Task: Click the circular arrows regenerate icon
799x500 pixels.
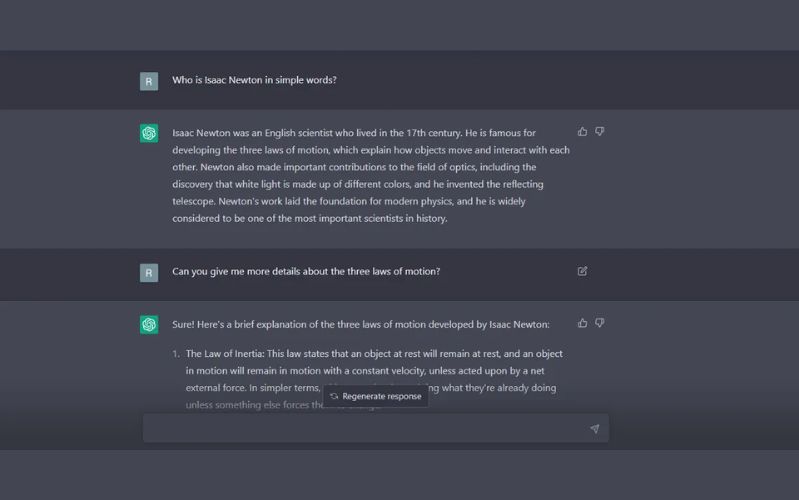Action: 334,397
